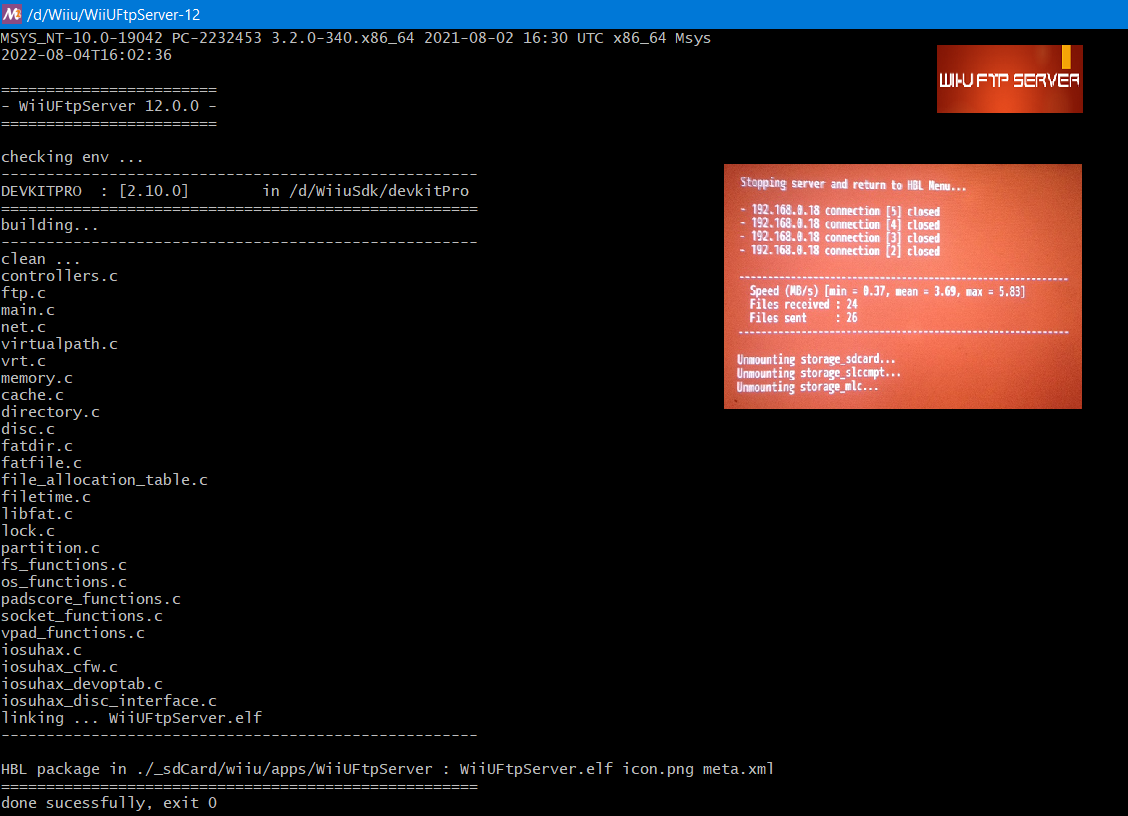Image resolution: width=1128 pixels, height=816 pixels.
Task: Click the 'connection [5] closed' line in screenshot
Action: tap(840, 211)
